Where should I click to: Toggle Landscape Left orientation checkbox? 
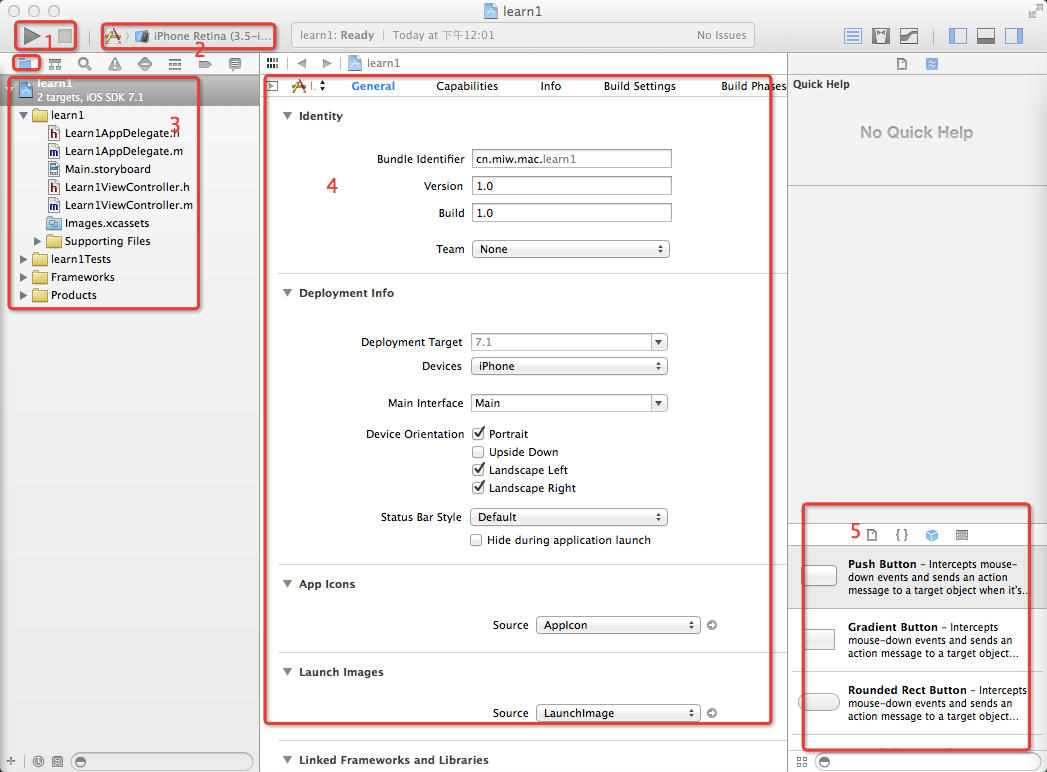click(478, 470)
